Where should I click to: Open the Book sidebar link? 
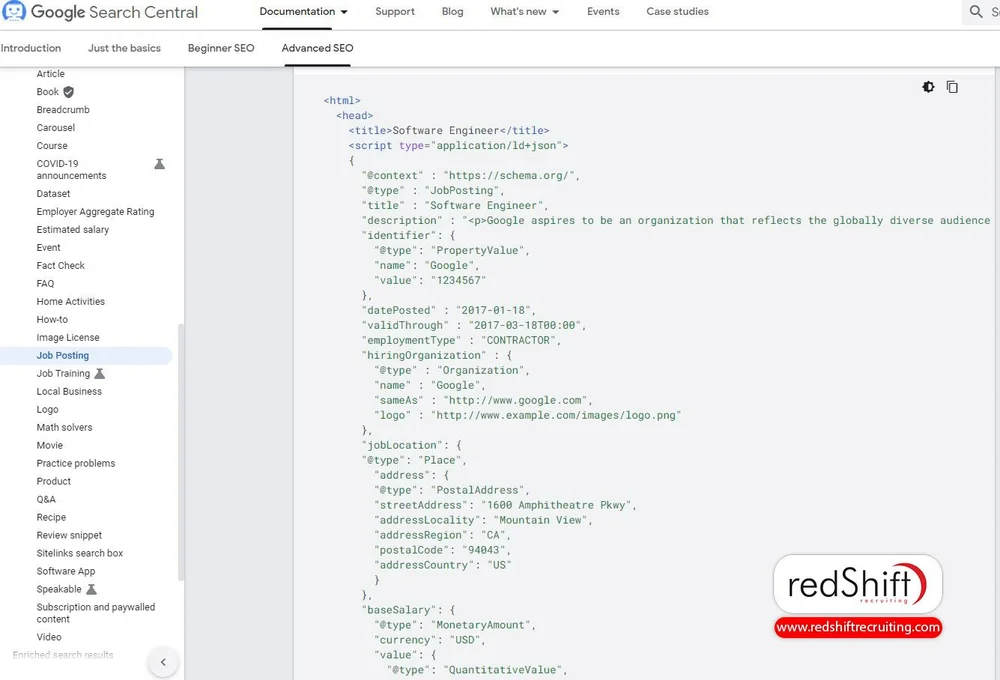click(47, 92)
